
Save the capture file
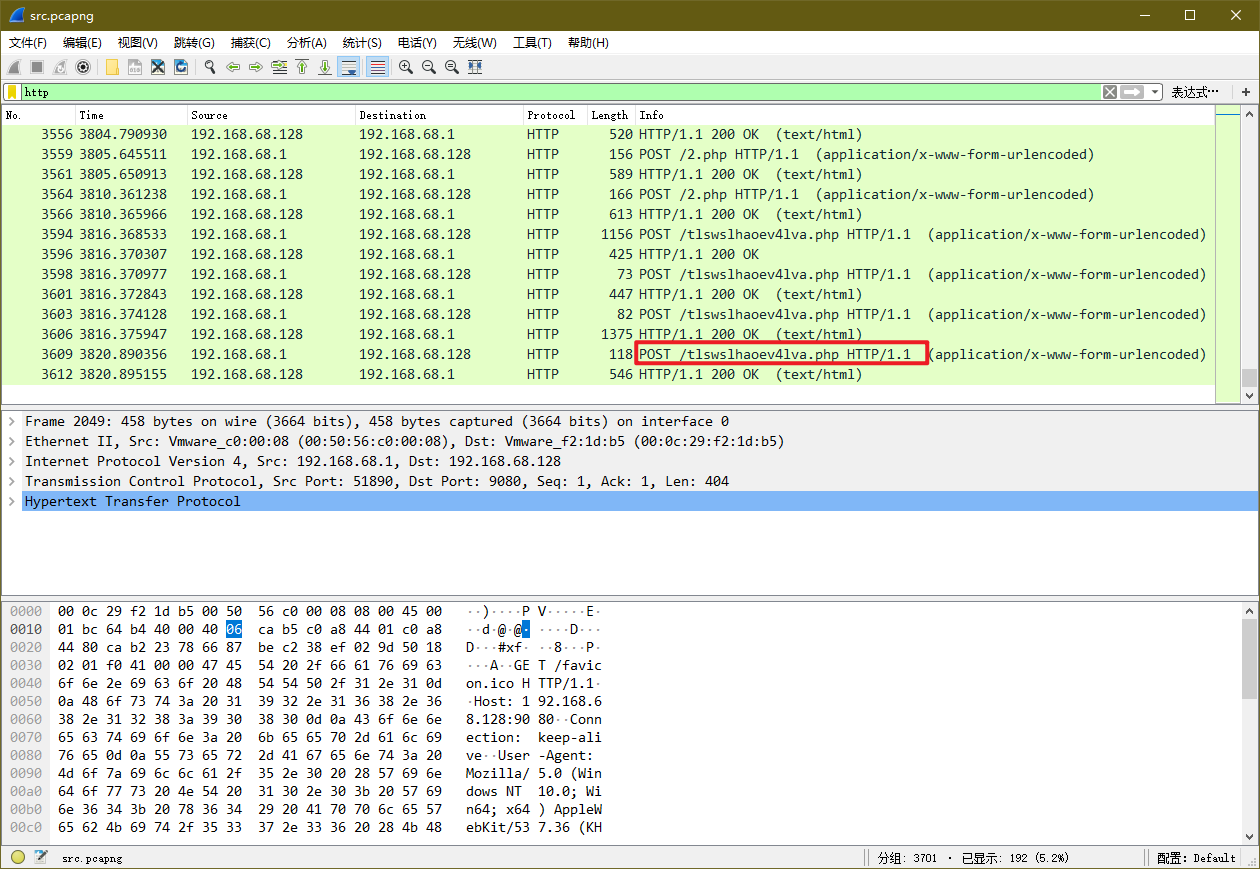point(135,67)
